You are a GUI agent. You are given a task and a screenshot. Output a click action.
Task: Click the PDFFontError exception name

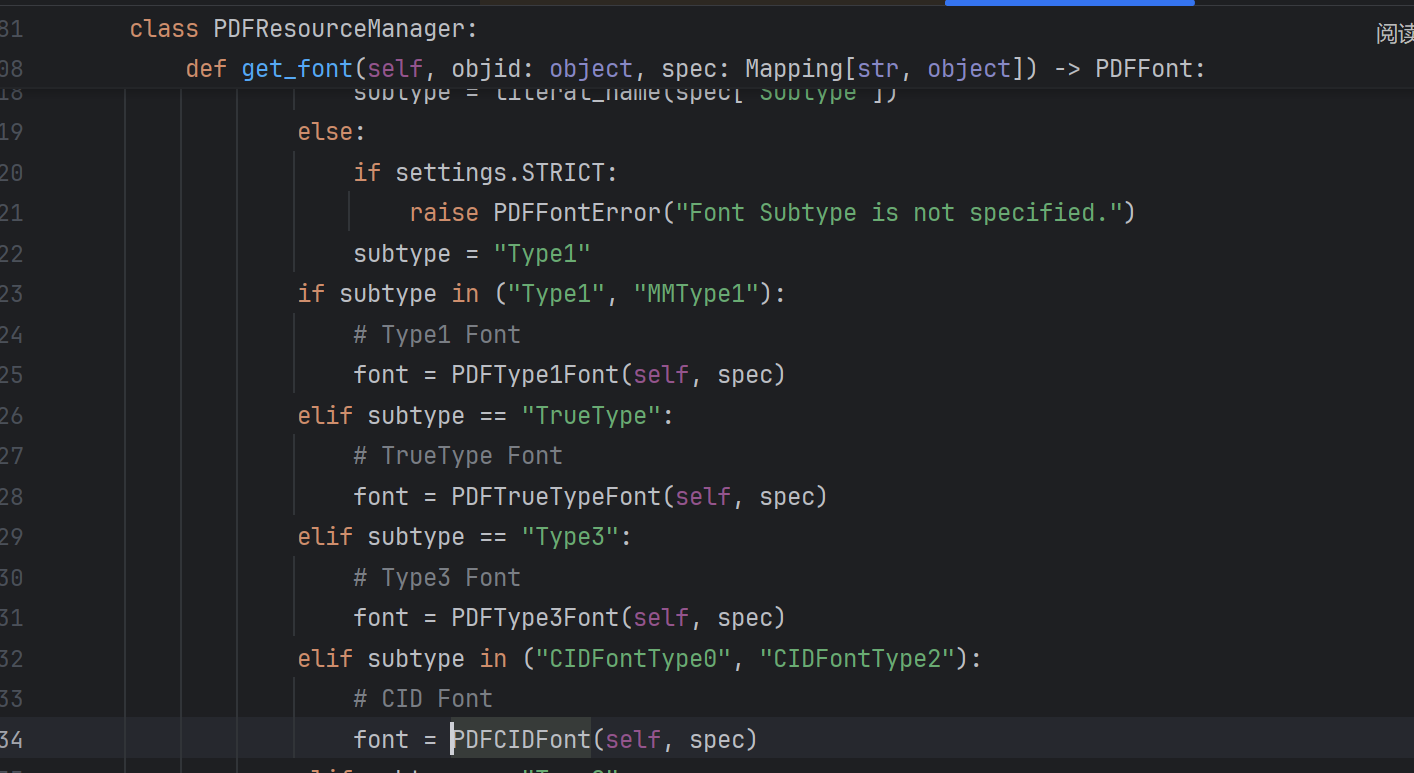[x=577, y=213]
